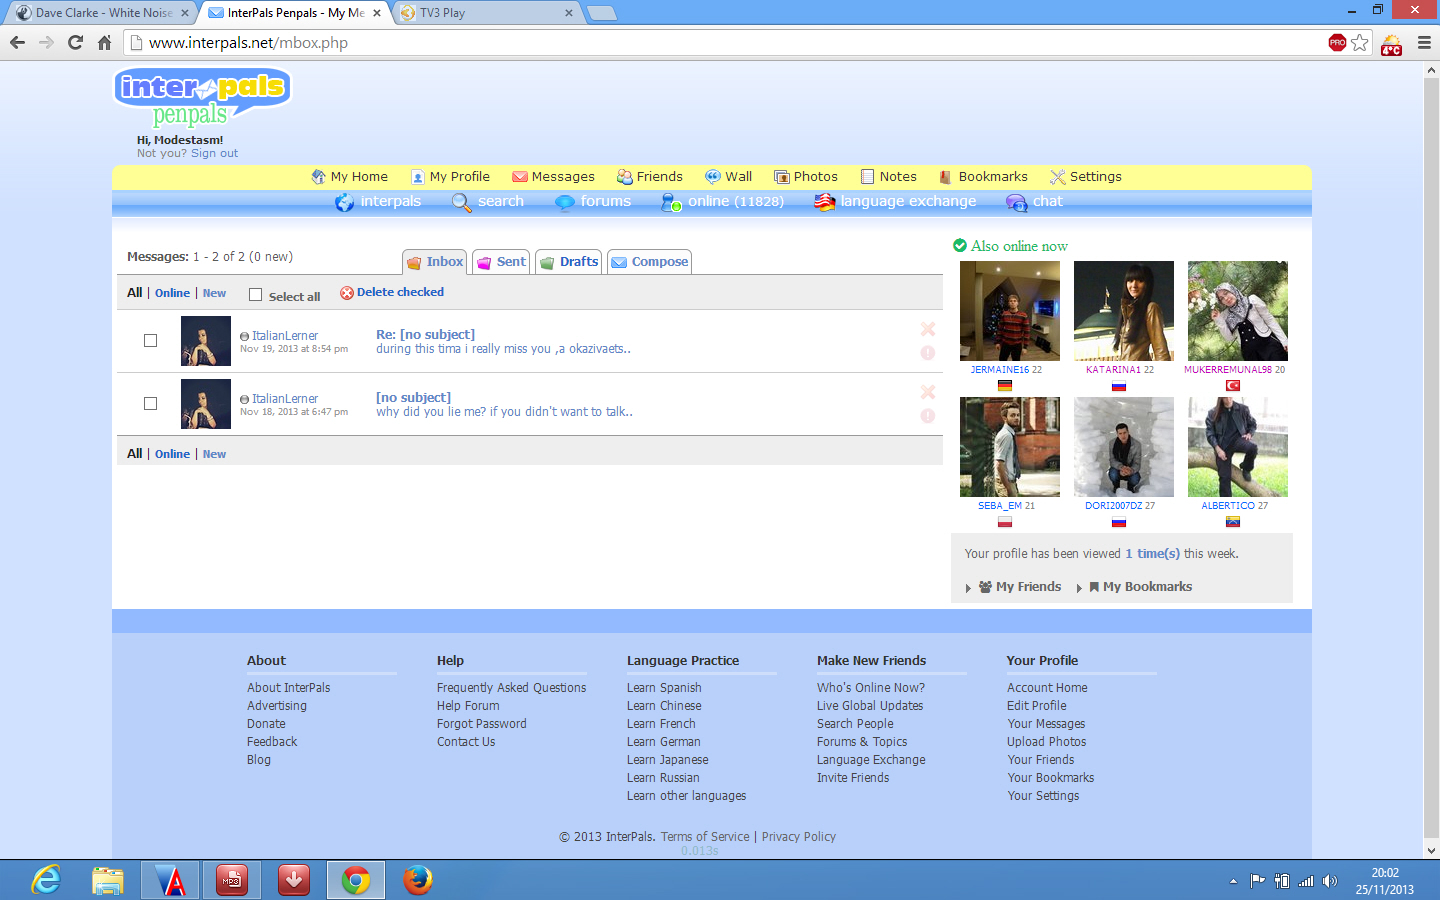This screenshot has width=1440, height=900.
Task: Open SEBA_EM's profile photo
Action: 1010,447
